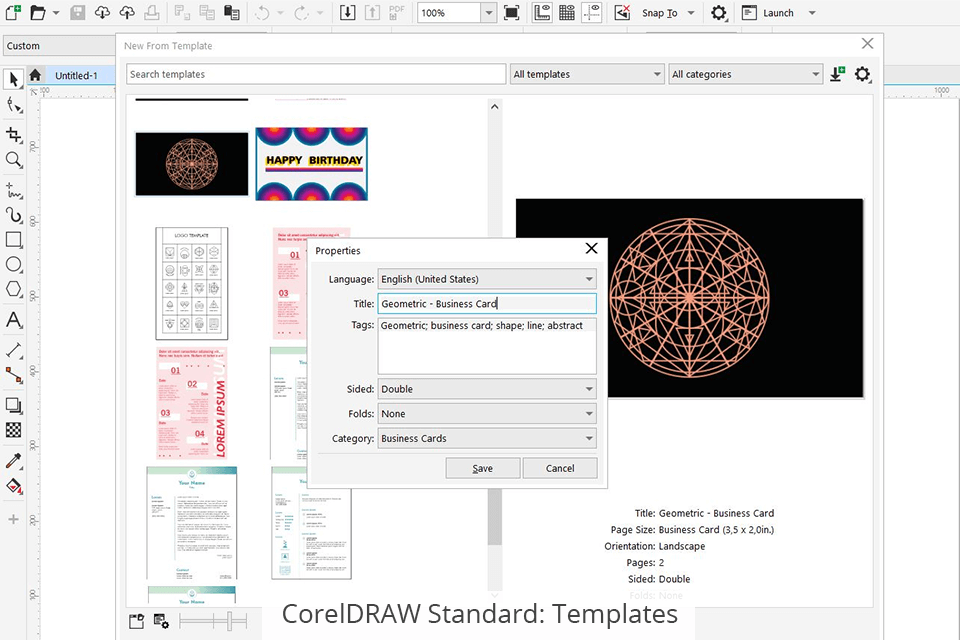The image size is (960, 640).
Task: Select the Artistic Media tool
Action: coord(13,215)
